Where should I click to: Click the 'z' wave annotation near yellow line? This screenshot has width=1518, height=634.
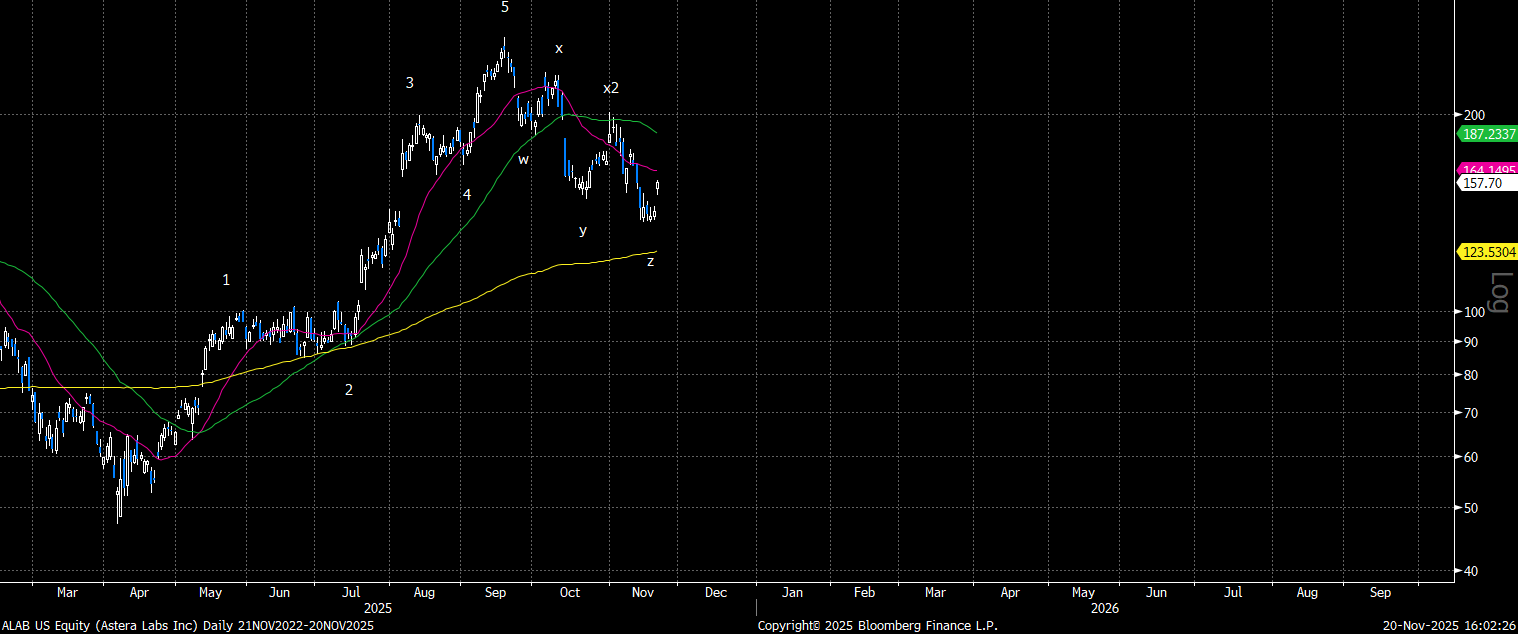[x=650, y=261]
